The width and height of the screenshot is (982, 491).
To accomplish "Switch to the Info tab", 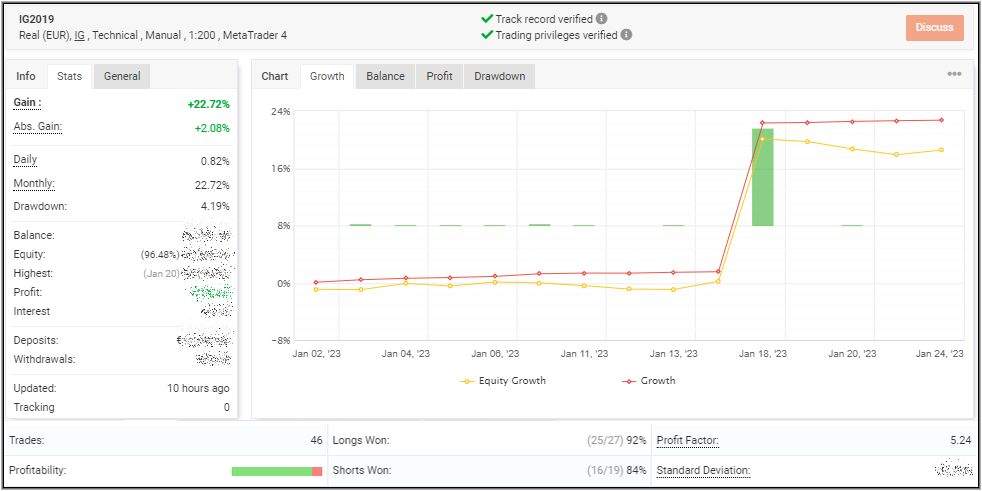I will tap(26, 76).
